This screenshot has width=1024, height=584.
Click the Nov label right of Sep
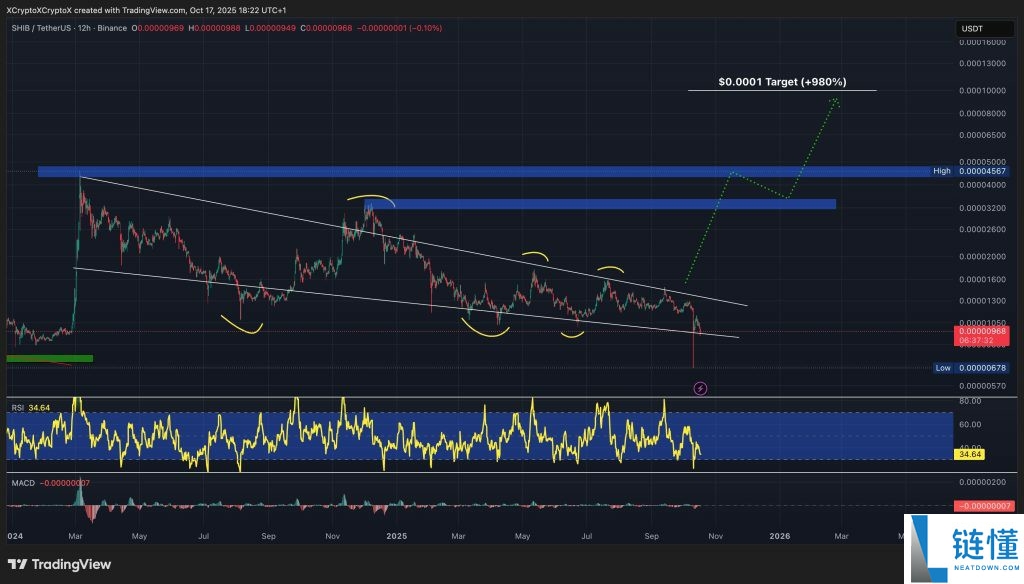(x=714, y=536)
